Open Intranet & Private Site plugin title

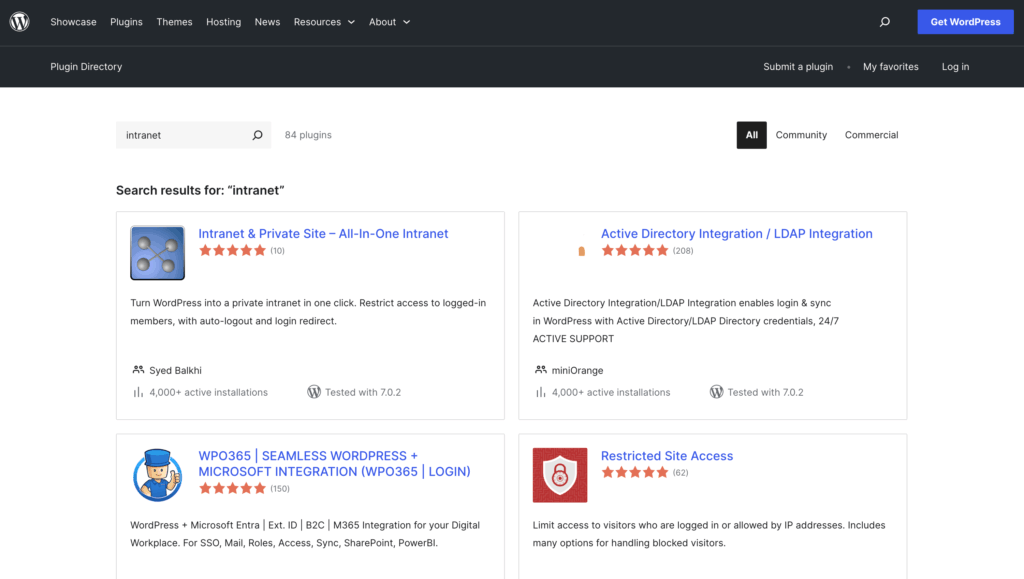(x=323, y=234)
